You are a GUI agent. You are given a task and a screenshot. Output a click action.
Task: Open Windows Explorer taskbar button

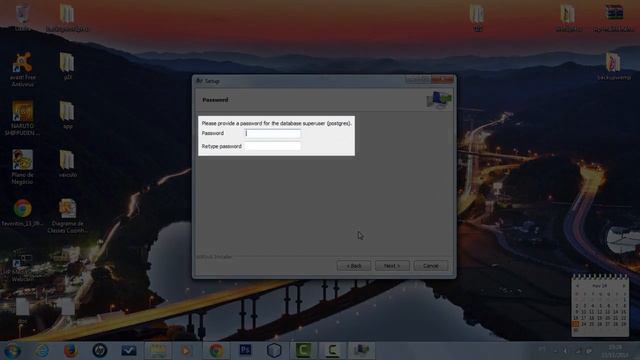158,350
